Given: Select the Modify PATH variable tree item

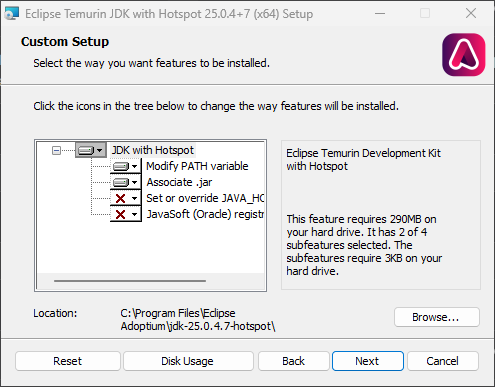Looking at the screenshot, I should [x=197, y=166].
